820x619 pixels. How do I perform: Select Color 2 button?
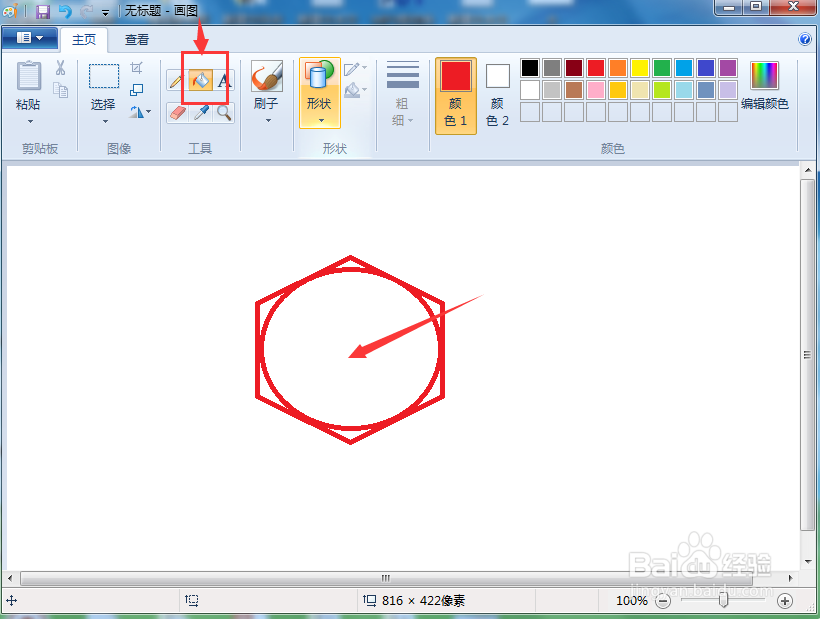point(497,96)
